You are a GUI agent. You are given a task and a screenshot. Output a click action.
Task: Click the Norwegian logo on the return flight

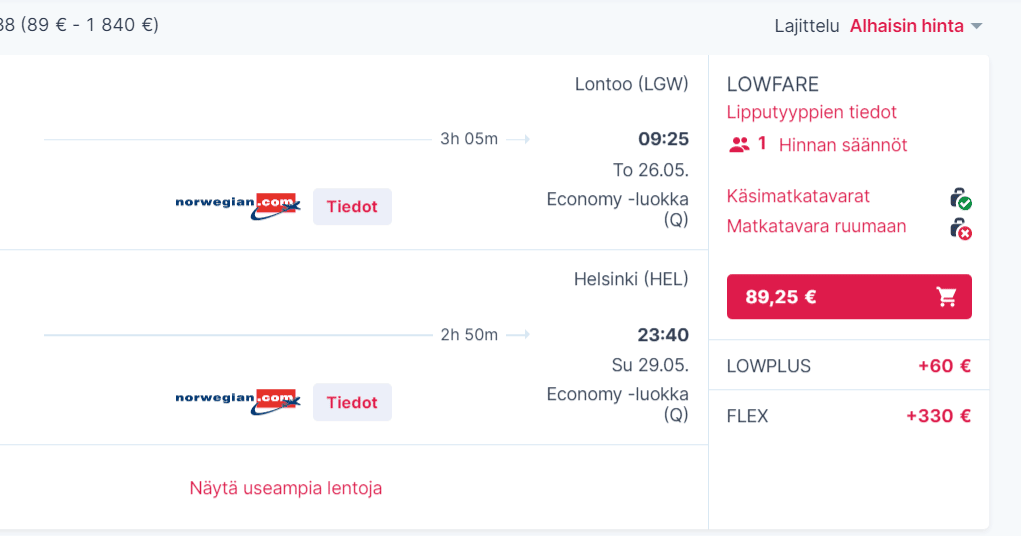pyautogui.click(x=238, y=401)
